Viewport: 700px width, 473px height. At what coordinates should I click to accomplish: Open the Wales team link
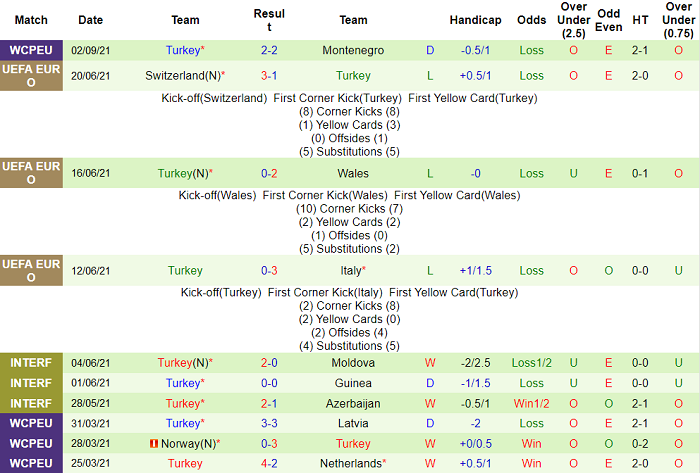[353, 173]
